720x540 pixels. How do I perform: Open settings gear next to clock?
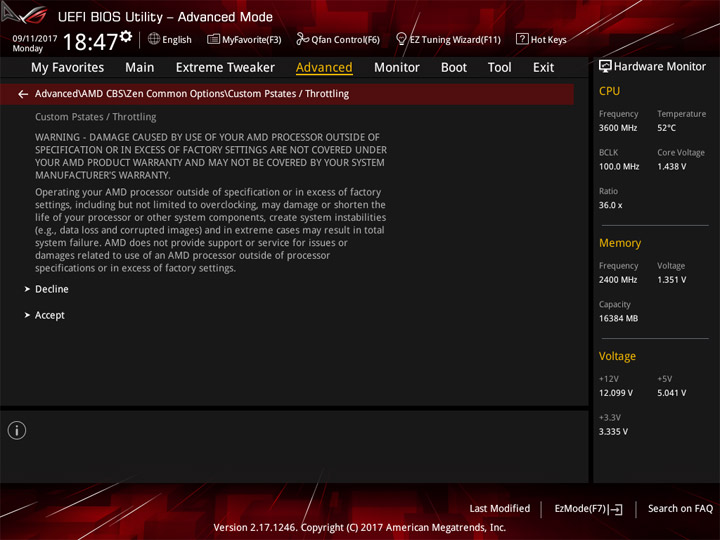[126, 36]
